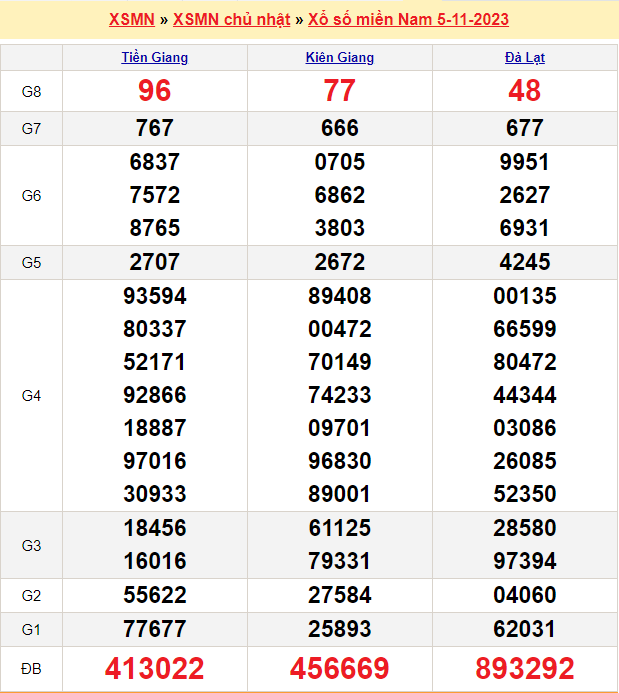Screen dimensions: 619x693
Task: Click the G8 prize row label
Action: pyautogui.click(x=31, y=92)
